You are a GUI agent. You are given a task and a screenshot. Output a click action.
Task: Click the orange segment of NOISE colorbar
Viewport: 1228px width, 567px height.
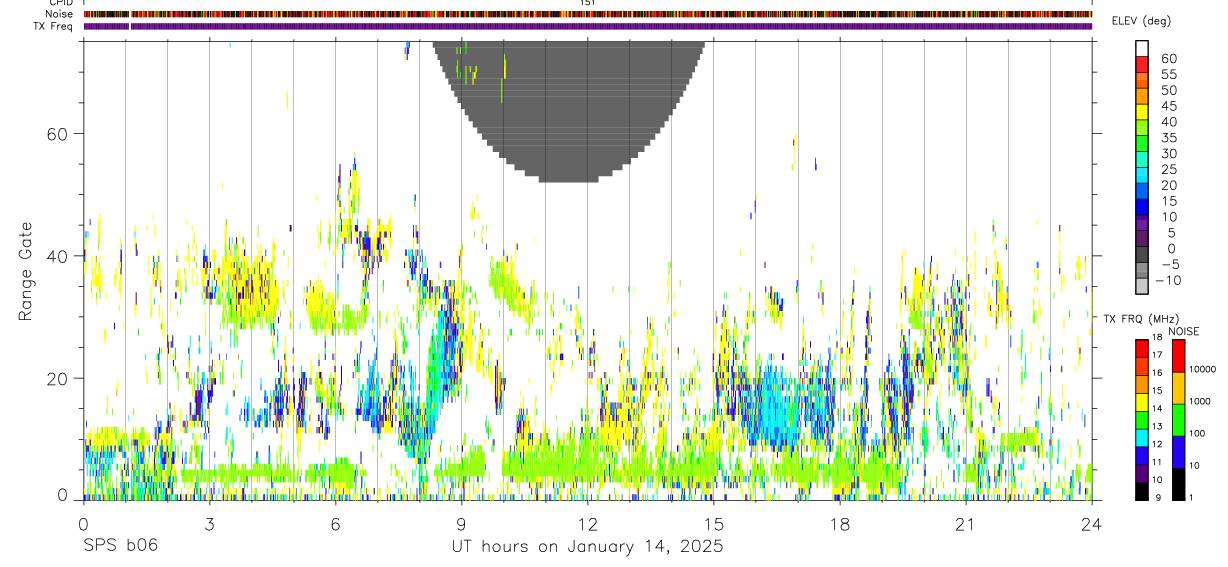click(x=1178, y=388)
